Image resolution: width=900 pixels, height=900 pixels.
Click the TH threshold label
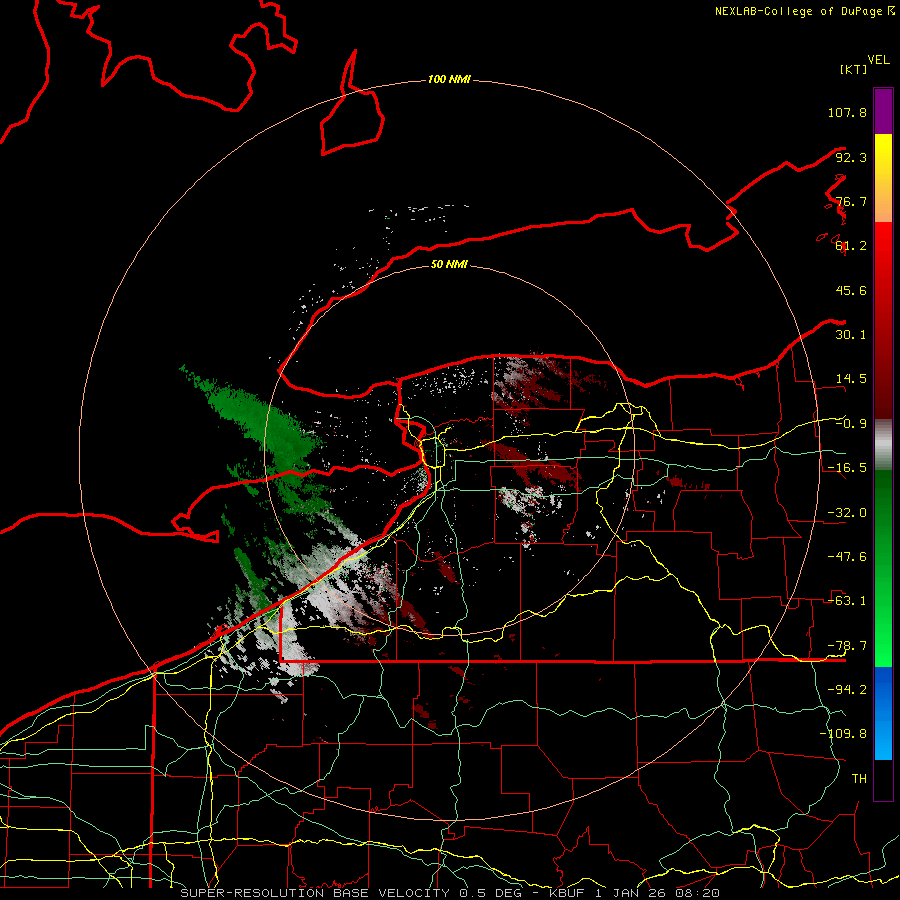pos(859,779)
